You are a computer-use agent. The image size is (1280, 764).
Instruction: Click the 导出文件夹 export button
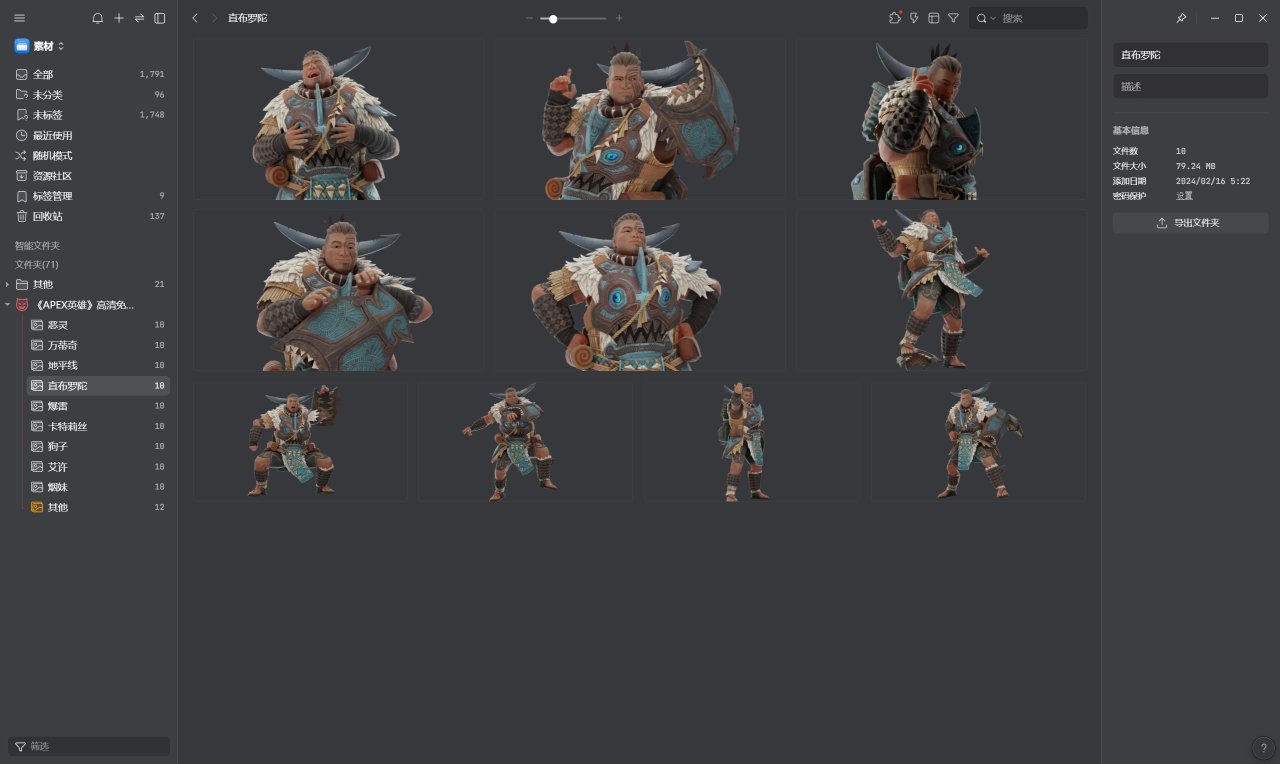coord(1190,223)
